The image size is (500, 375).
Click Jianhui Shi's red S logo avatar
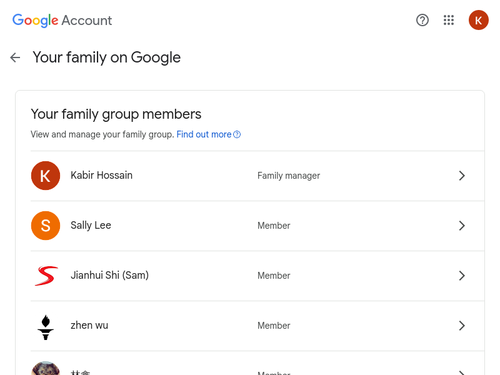46,276
